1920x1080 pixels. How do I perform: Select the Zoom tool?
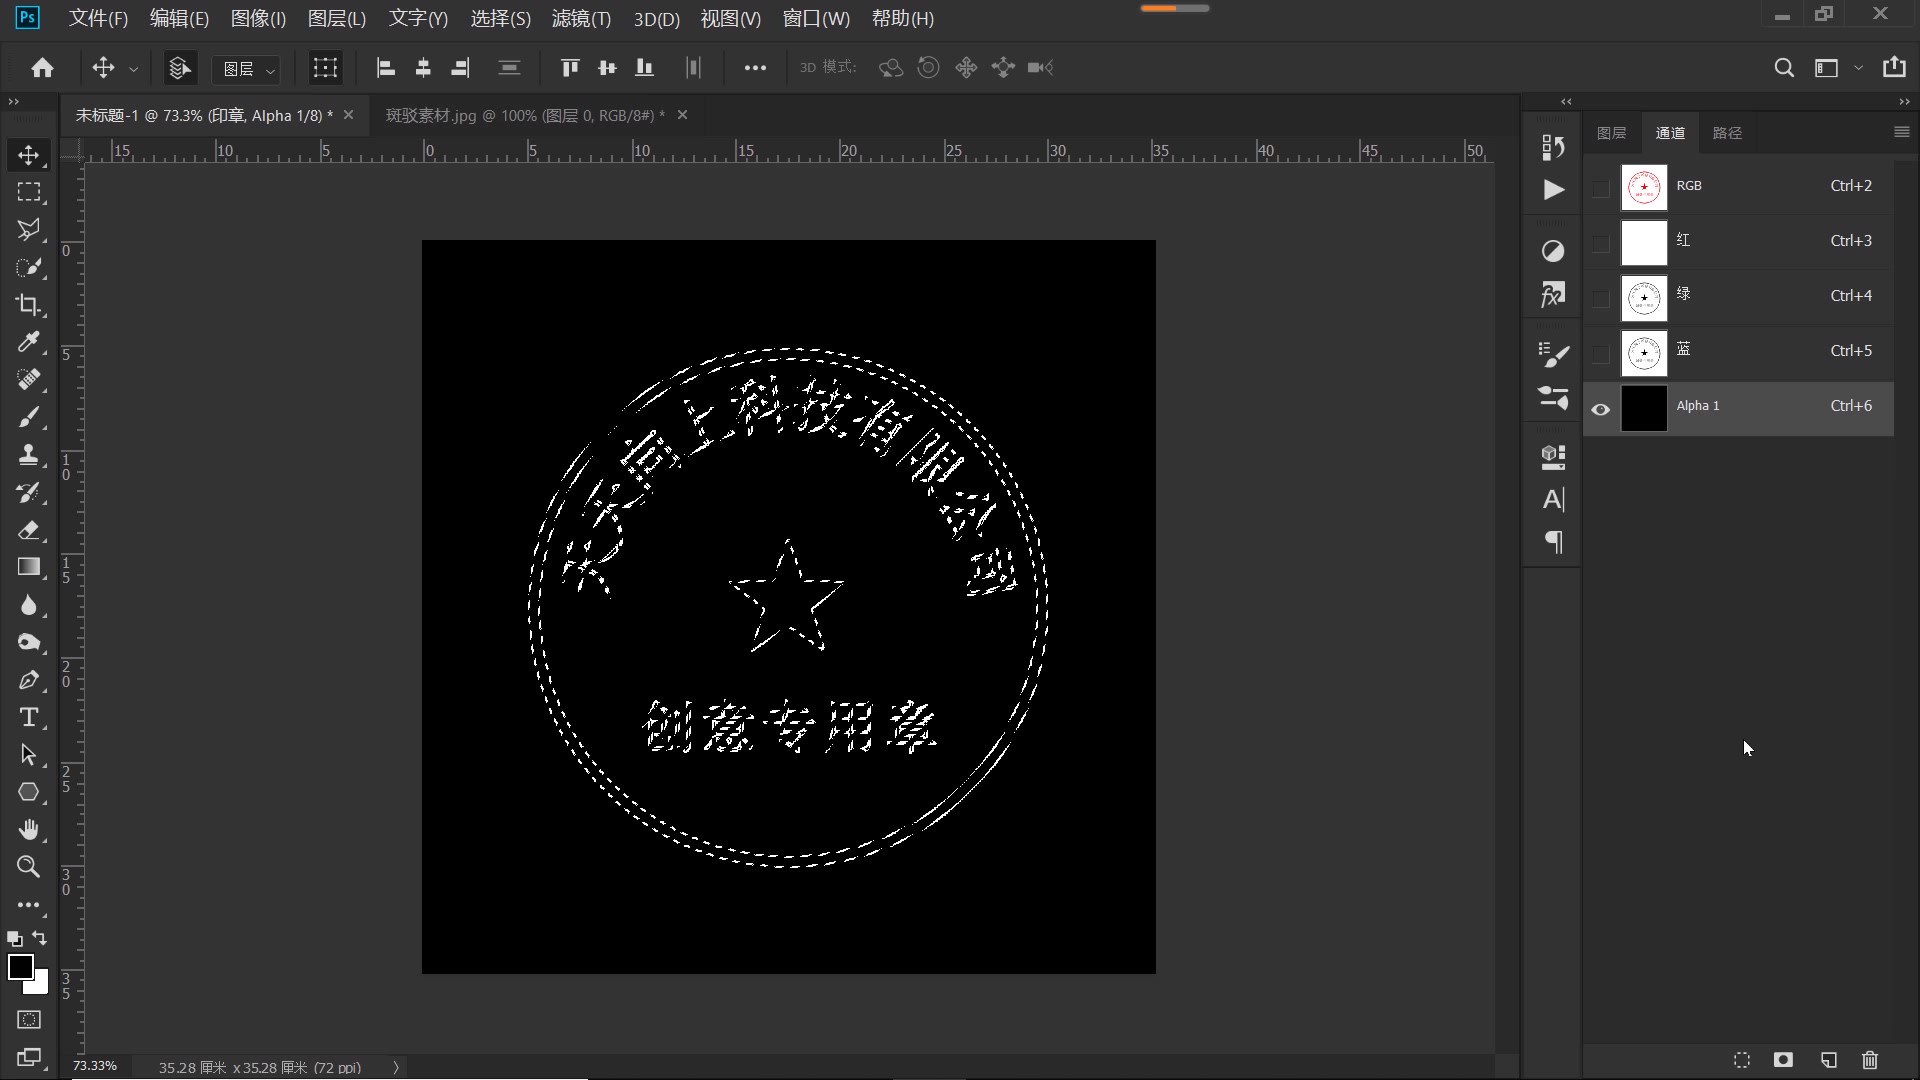tap(29, 867)
